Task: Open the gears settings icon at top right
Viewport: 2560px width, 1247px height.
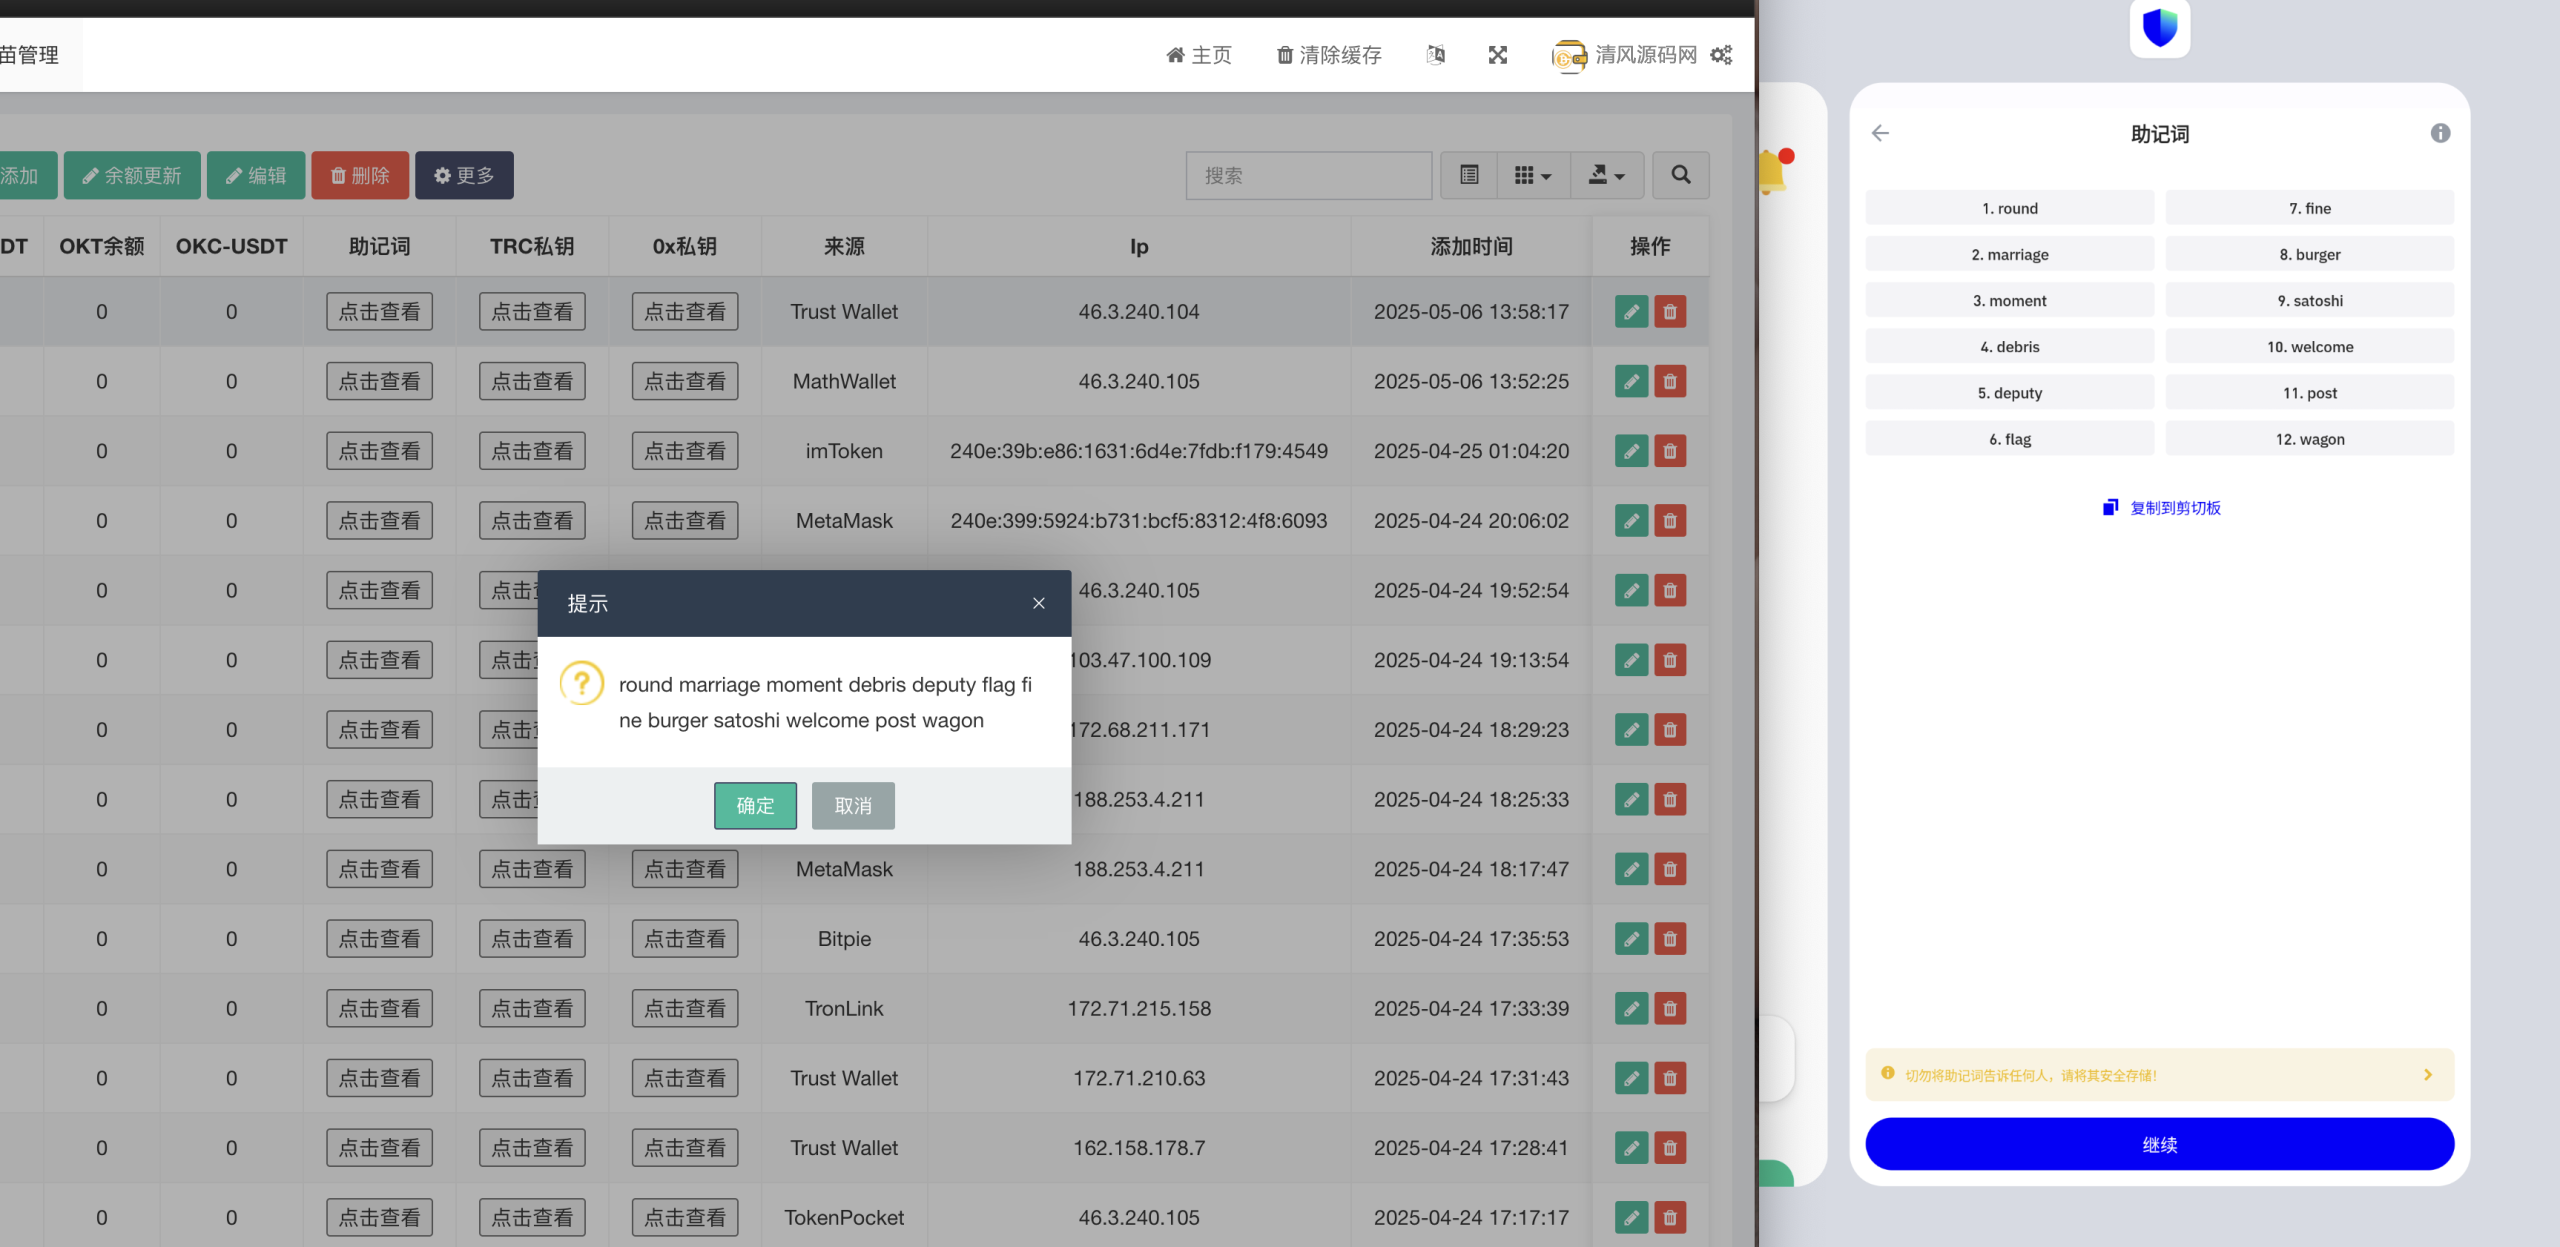Action: point(1721,55)
